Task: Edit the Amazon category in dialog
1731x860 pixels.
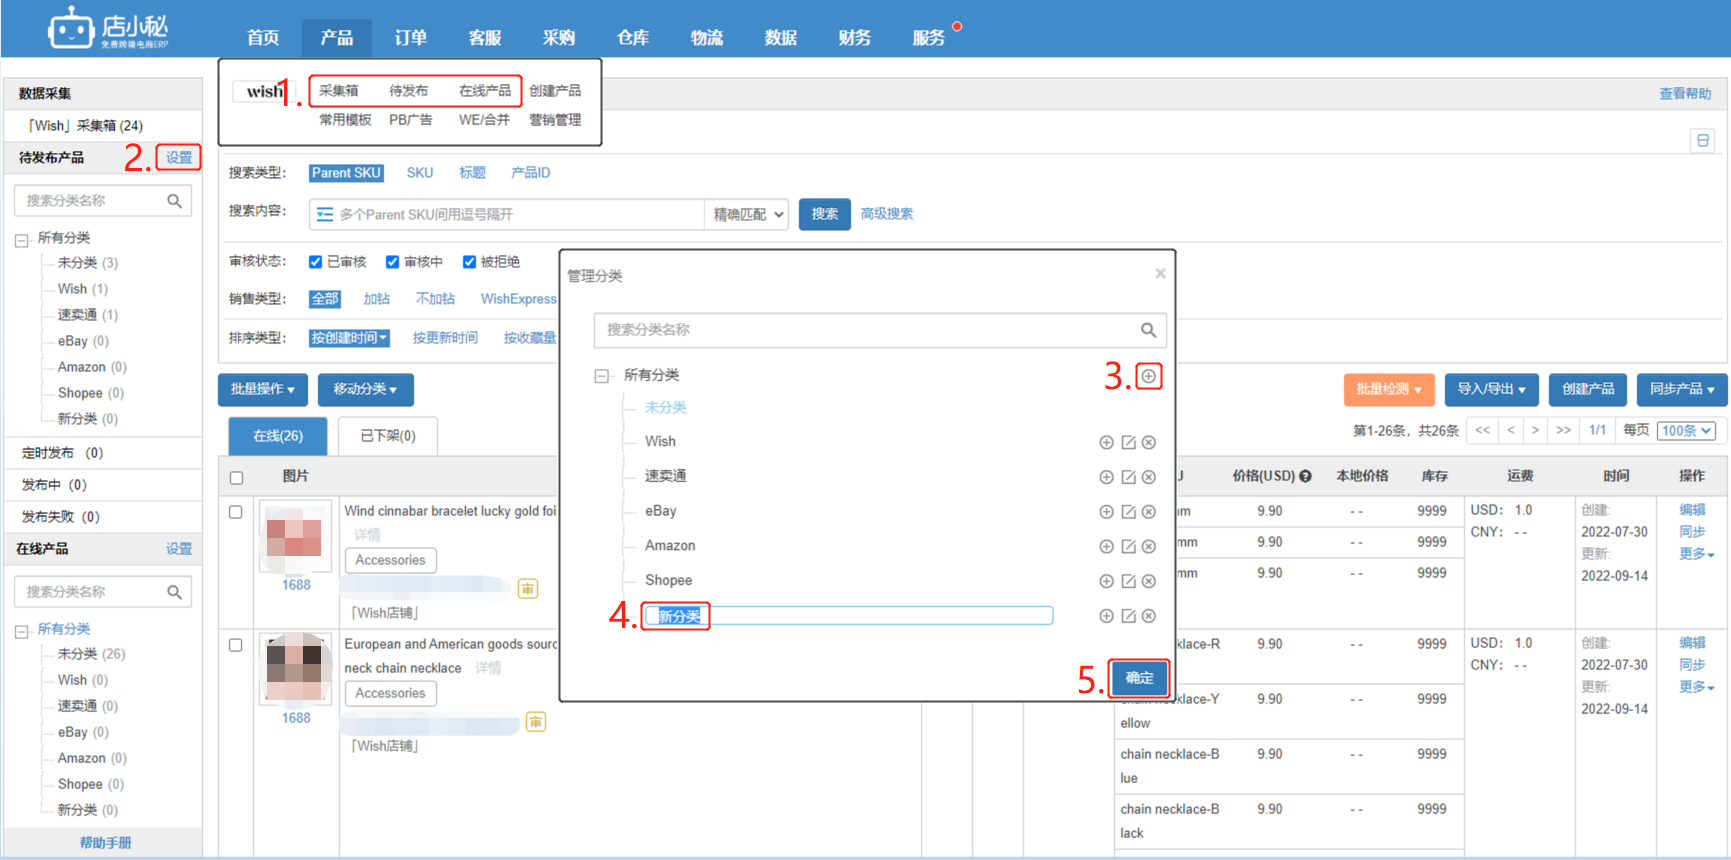Action: (1128, 546)
